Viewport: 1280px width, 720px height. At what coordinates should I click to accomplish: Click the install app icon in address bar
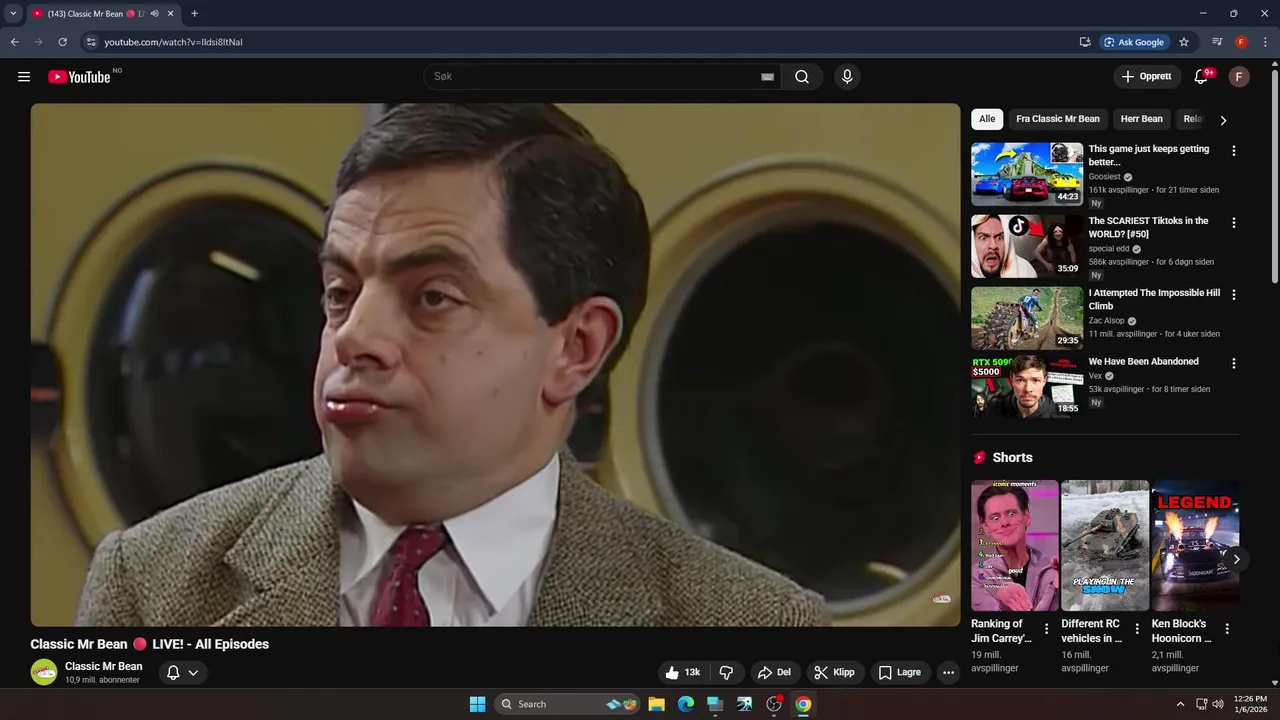pos(1085,42)
